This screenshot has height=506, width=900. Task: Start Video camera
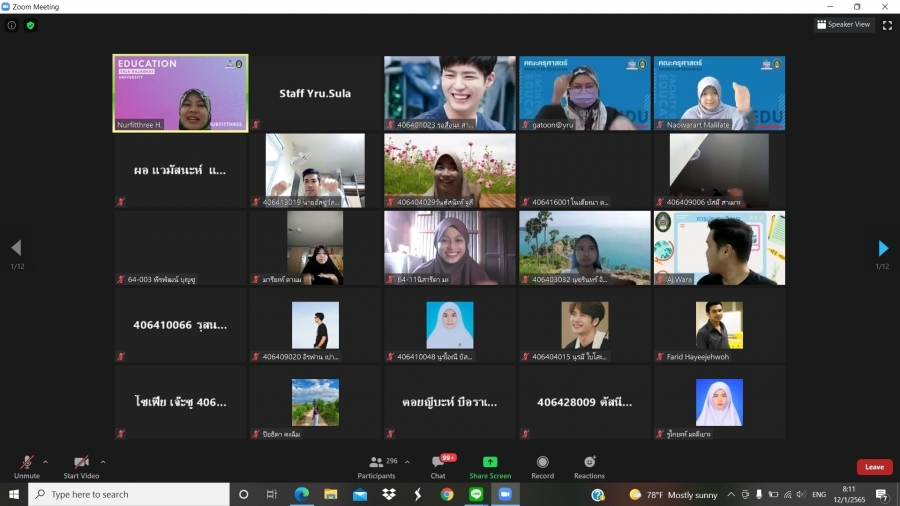(x=81, y=463)
